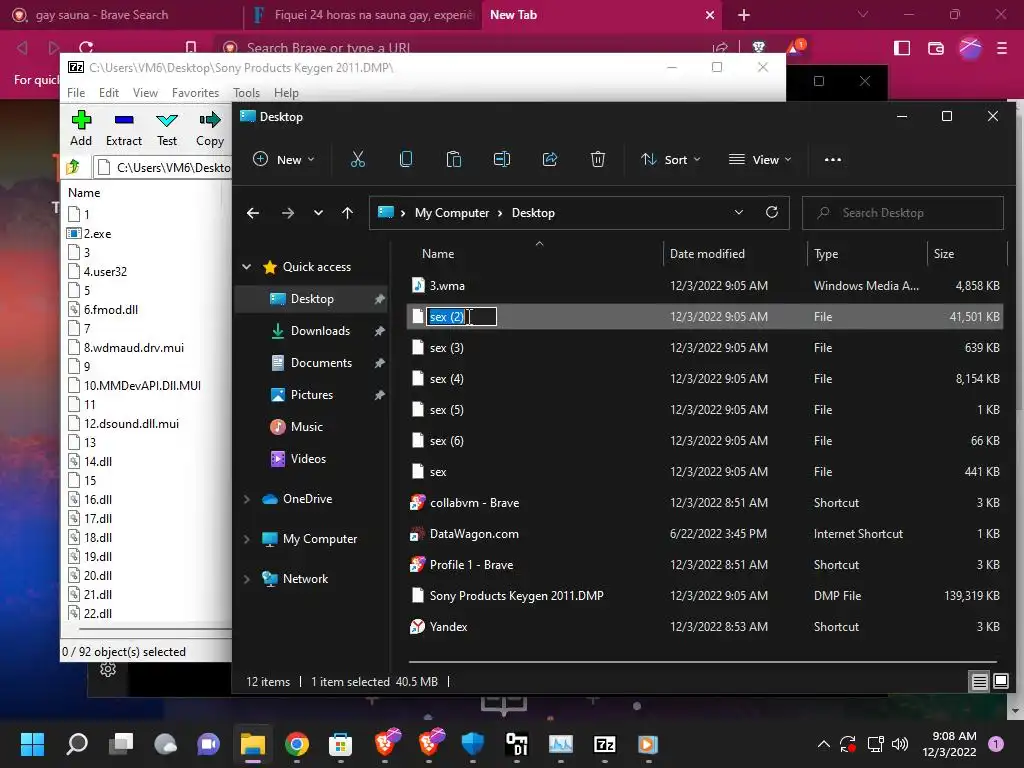Show hidden system tray icons
Screen dimensions: 1024x768
[x=824, y=744]
